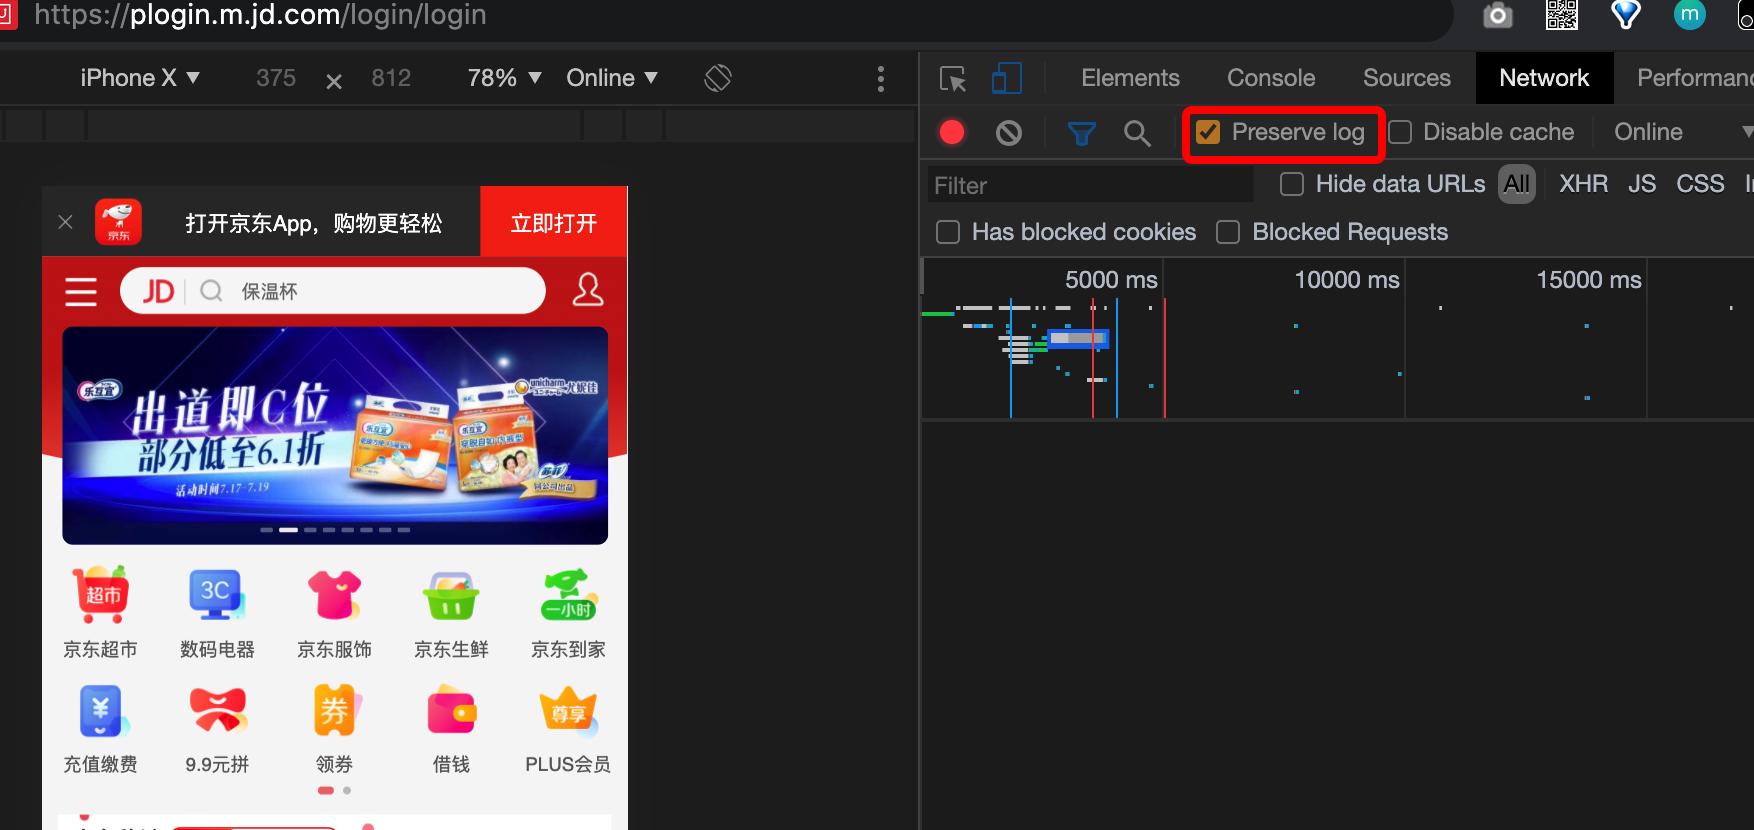The height and width of the screenshot is (830, 1754).
Task: Clear the network log
Action: [x=1009, y=132]
